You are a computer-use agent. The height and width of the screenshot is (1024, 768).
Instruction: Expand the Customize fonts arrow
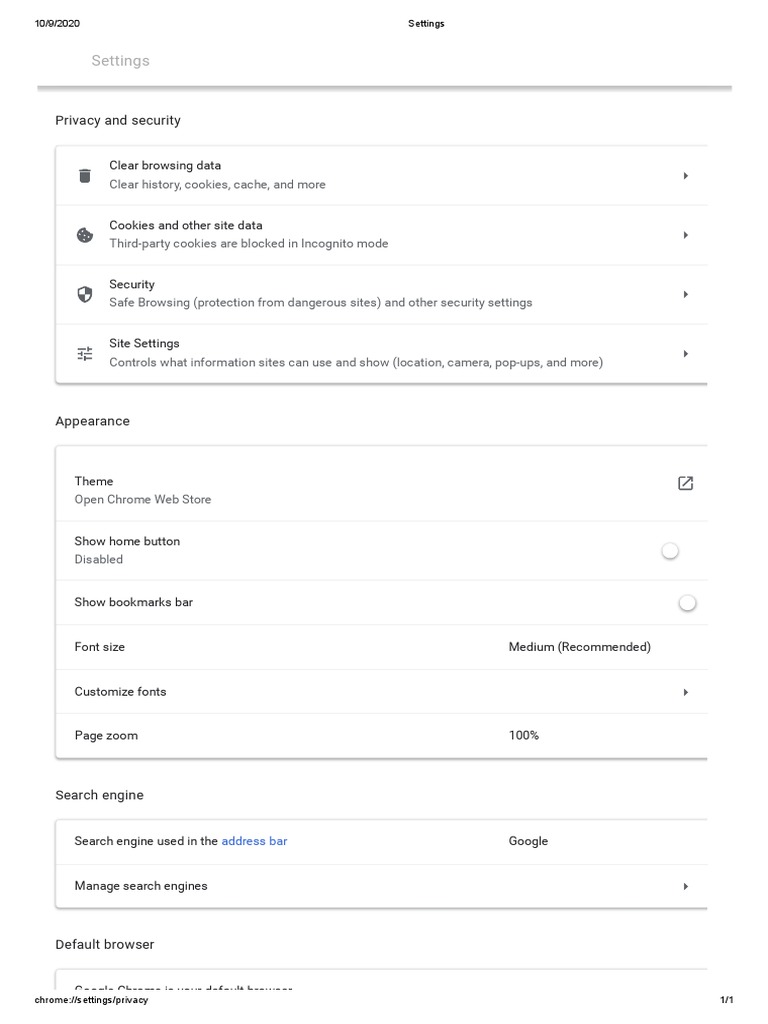[685, 692]
